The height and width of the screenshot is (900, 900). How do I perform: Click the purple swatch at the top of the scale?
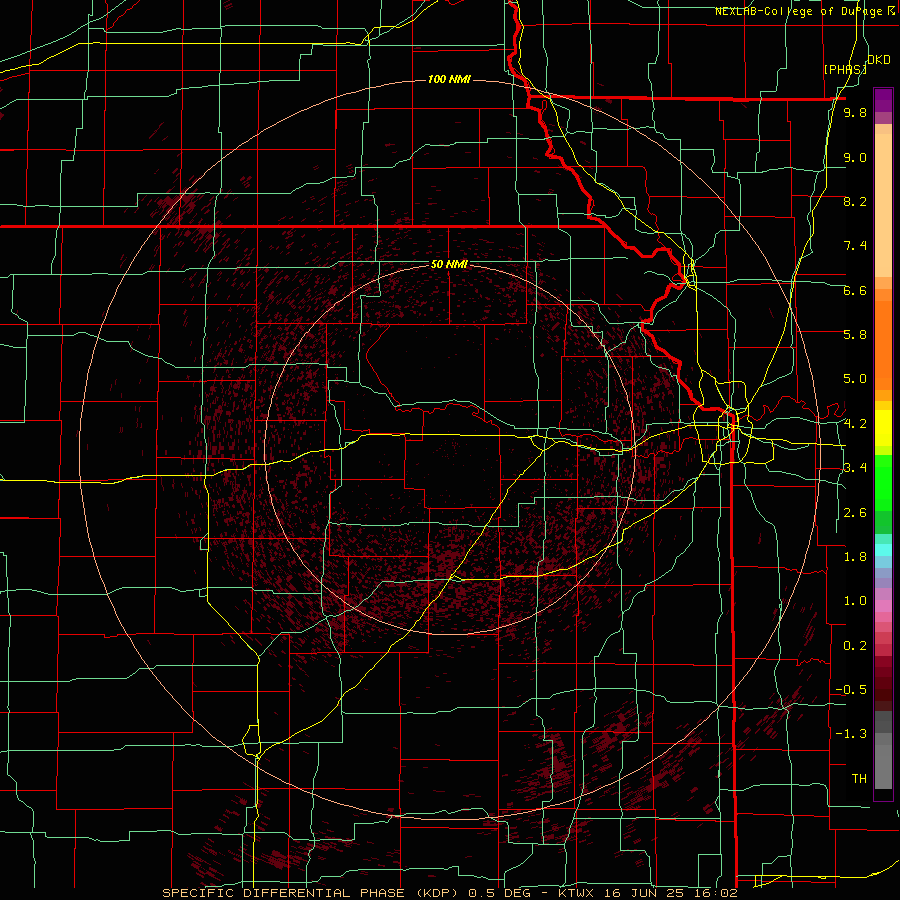click(x=883, y=100)
